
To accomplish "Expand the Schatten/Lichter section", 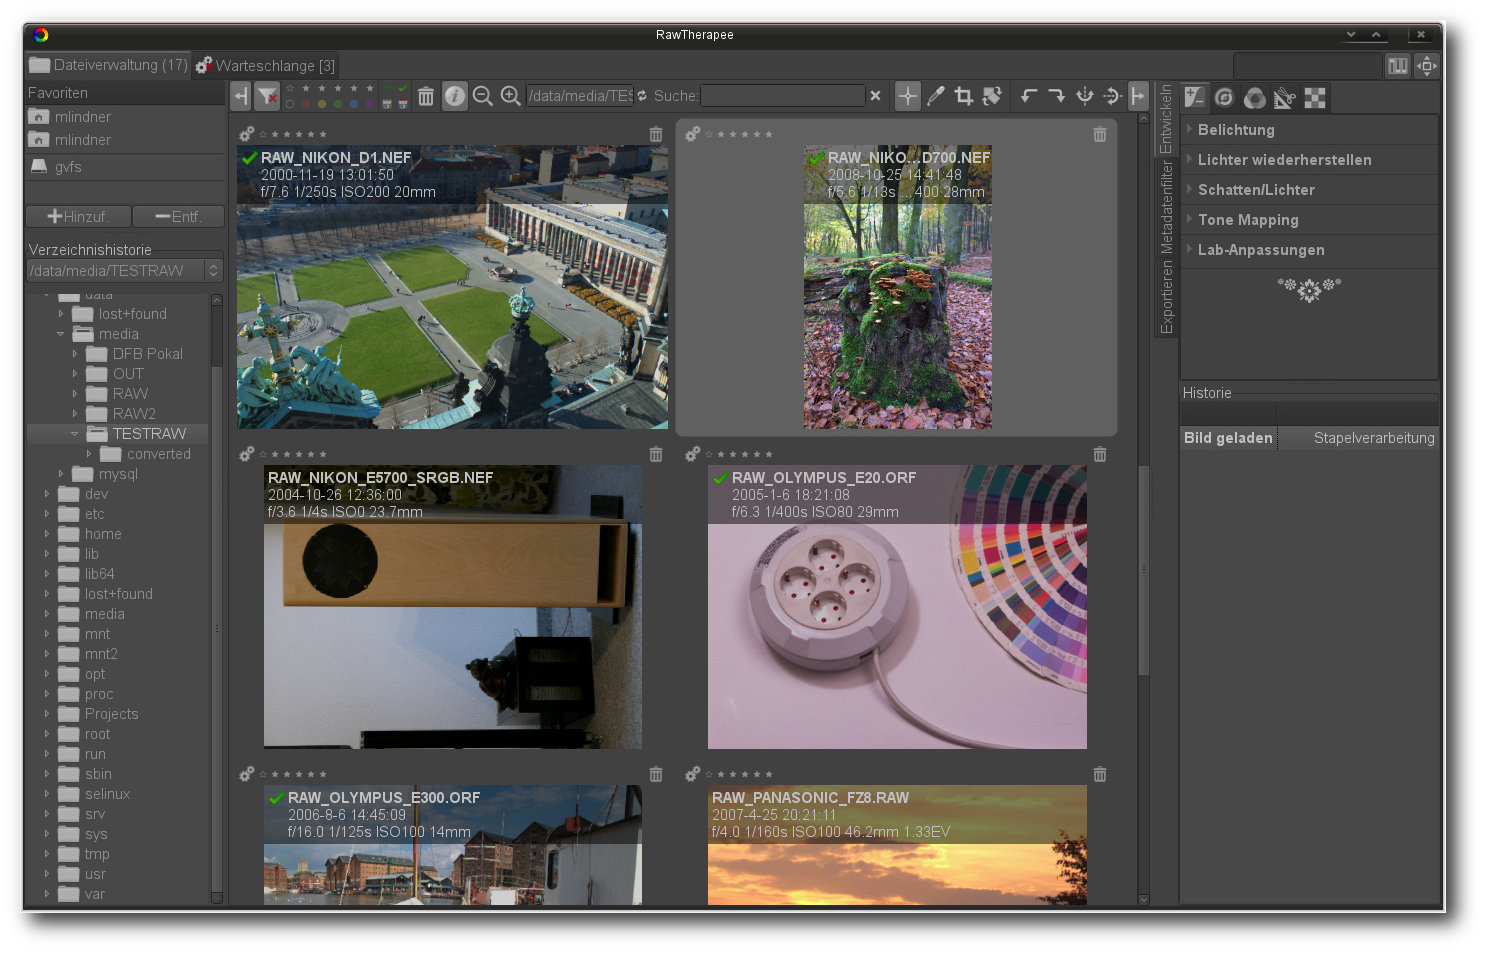I will pyautogui.click(x=1309, y=190).
